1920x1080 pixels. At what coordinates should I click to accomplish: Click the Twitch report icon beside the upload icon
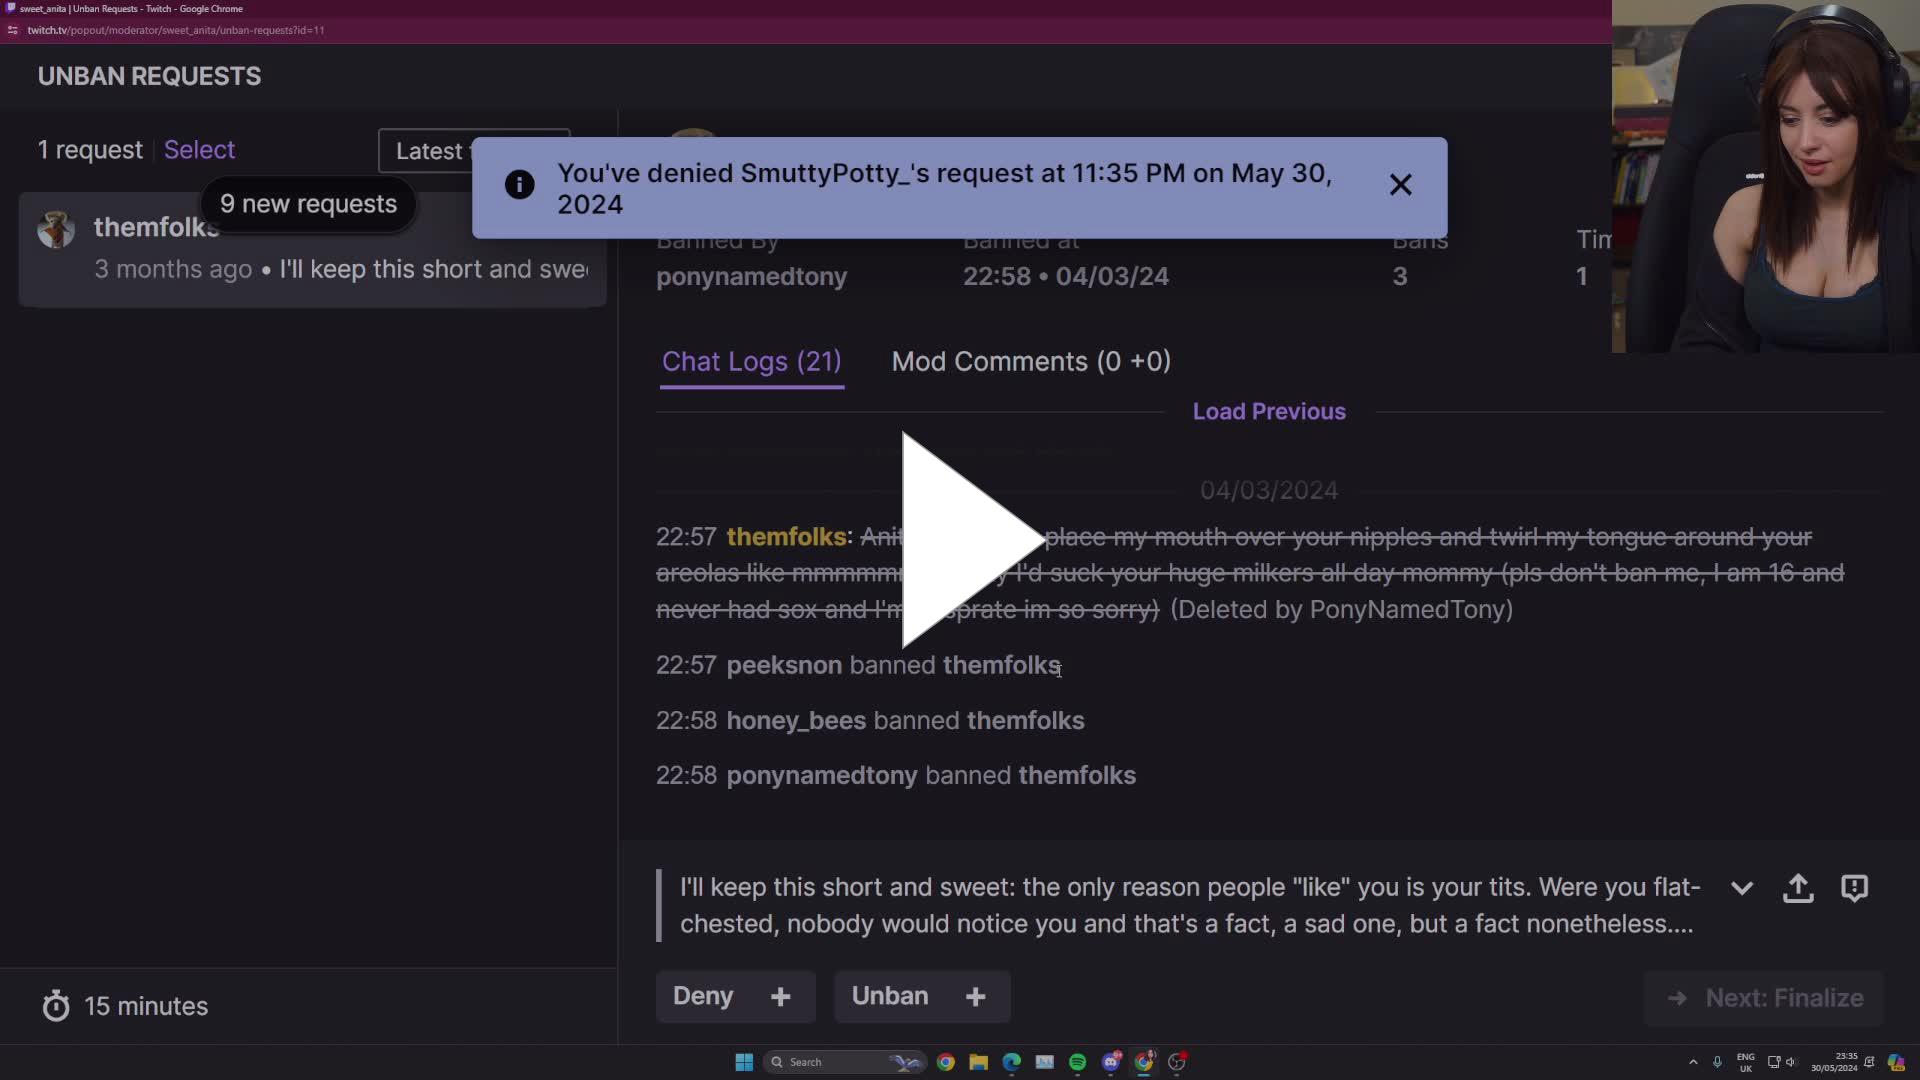[1856, 888]
